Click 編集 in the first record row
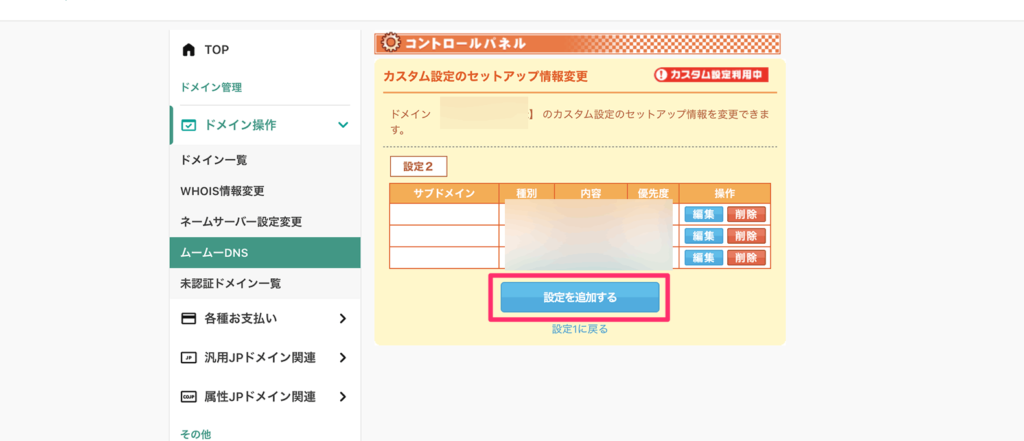This screenshot has height=441, width=1024. coord(703,214)
